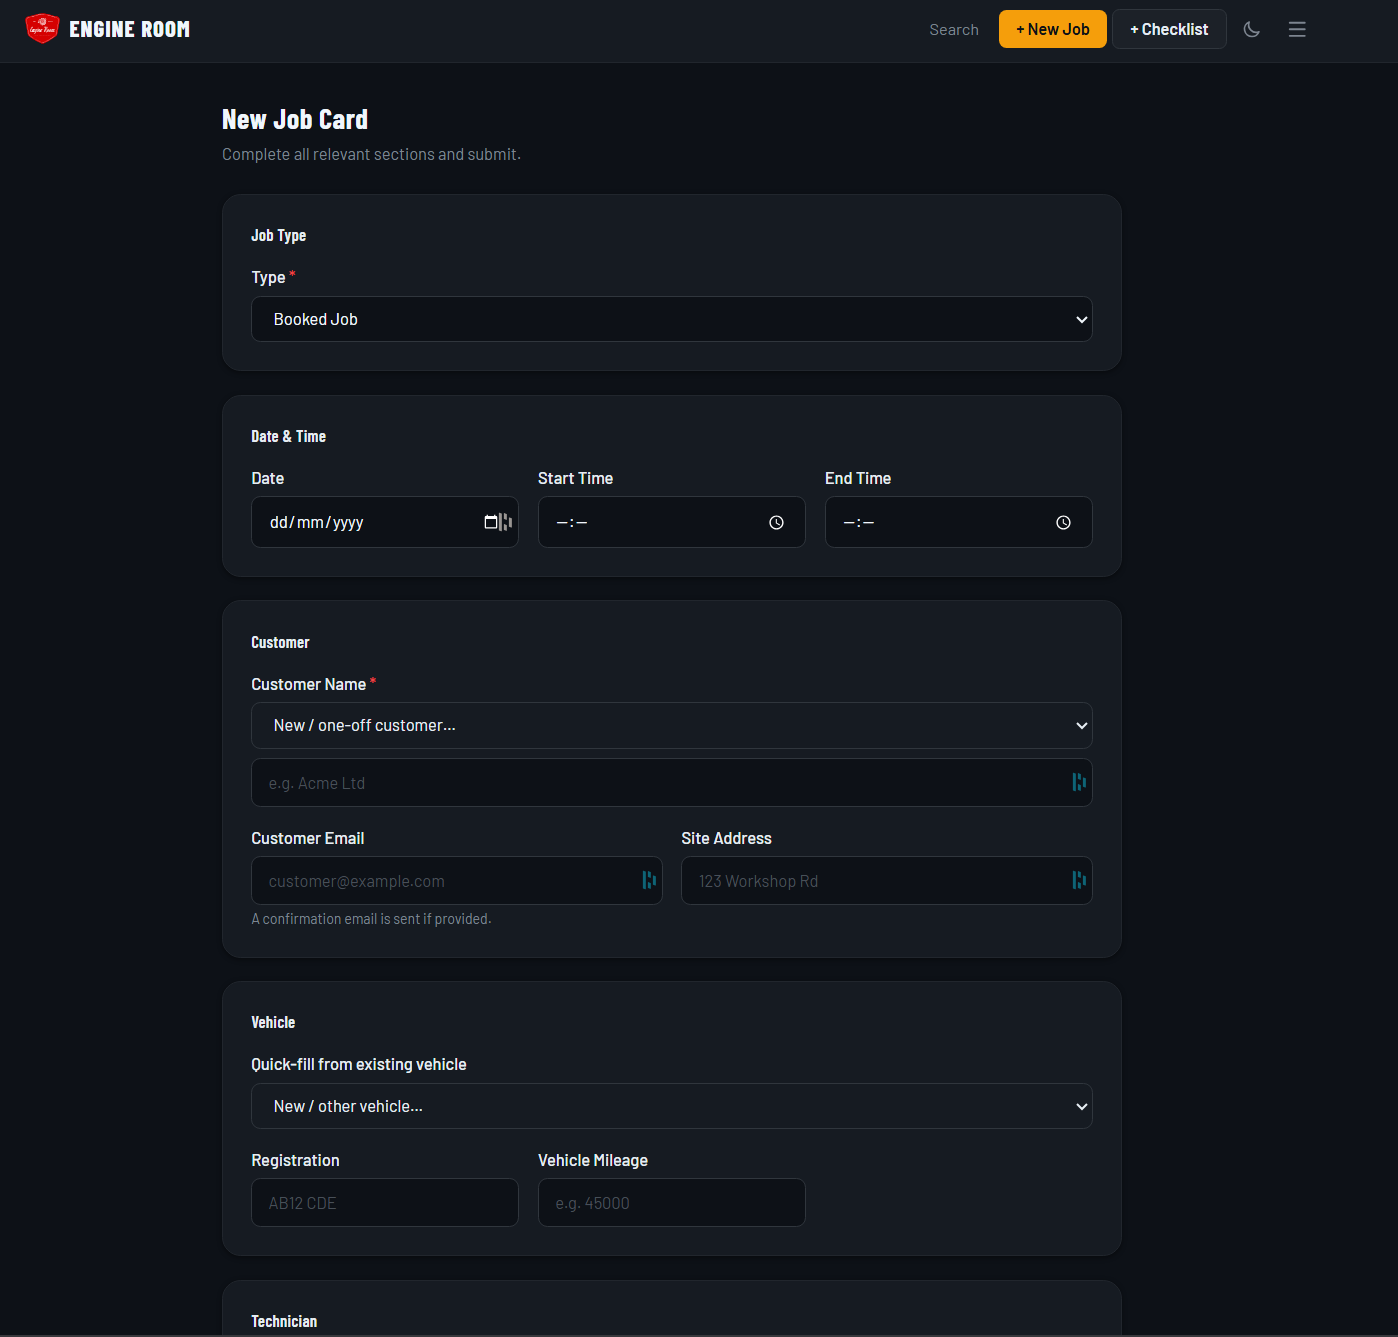Focus the Date input field
The height and width of the screenshot is (1337, 1398).
click(x=384, y=522)
